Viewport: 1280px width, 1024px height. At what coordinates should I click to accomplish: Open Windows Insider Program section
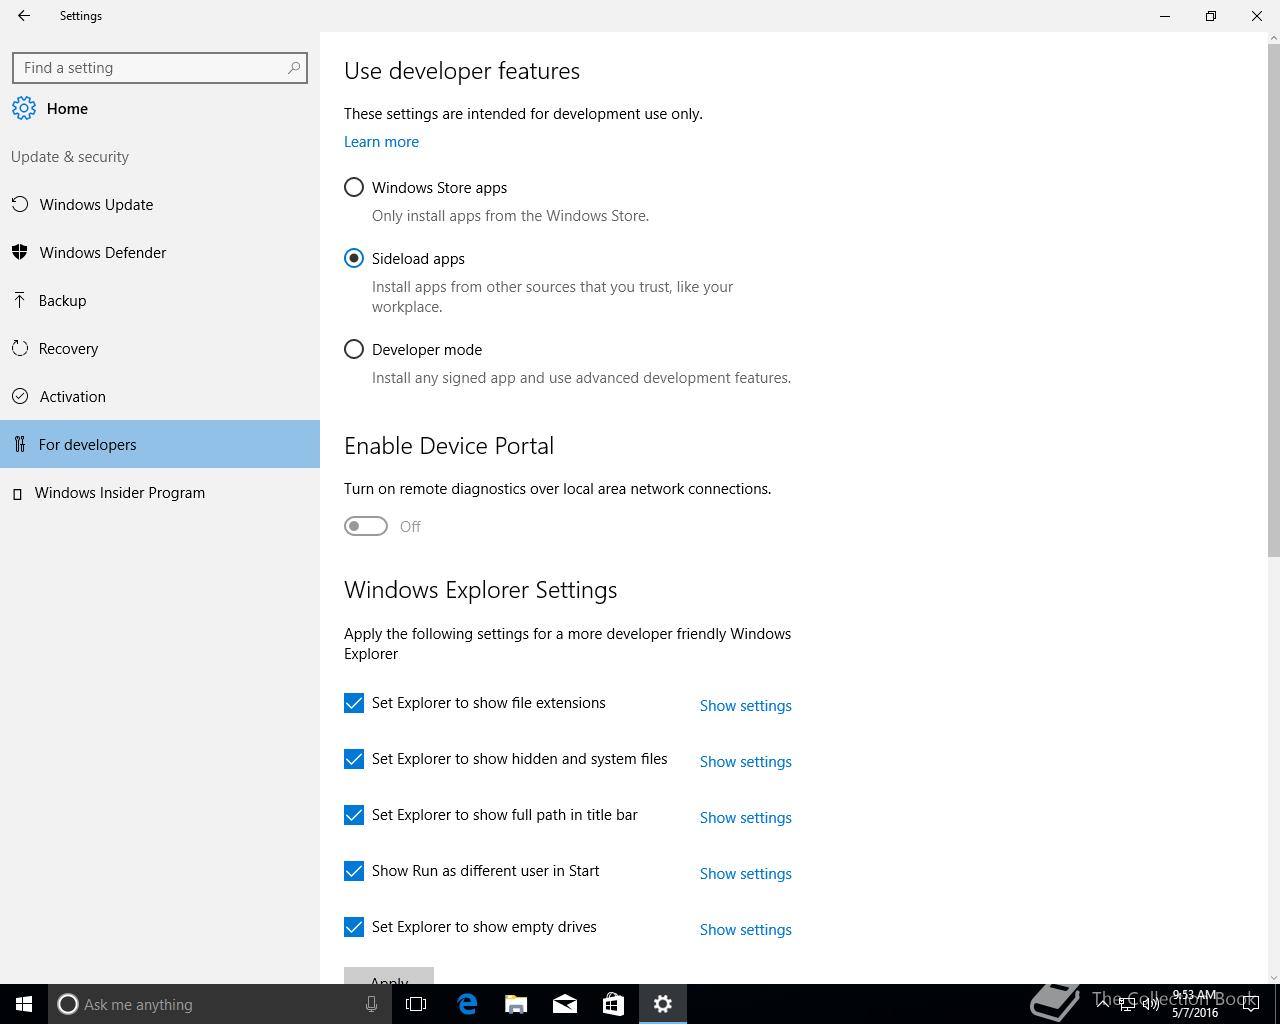(x=160, y=492)
